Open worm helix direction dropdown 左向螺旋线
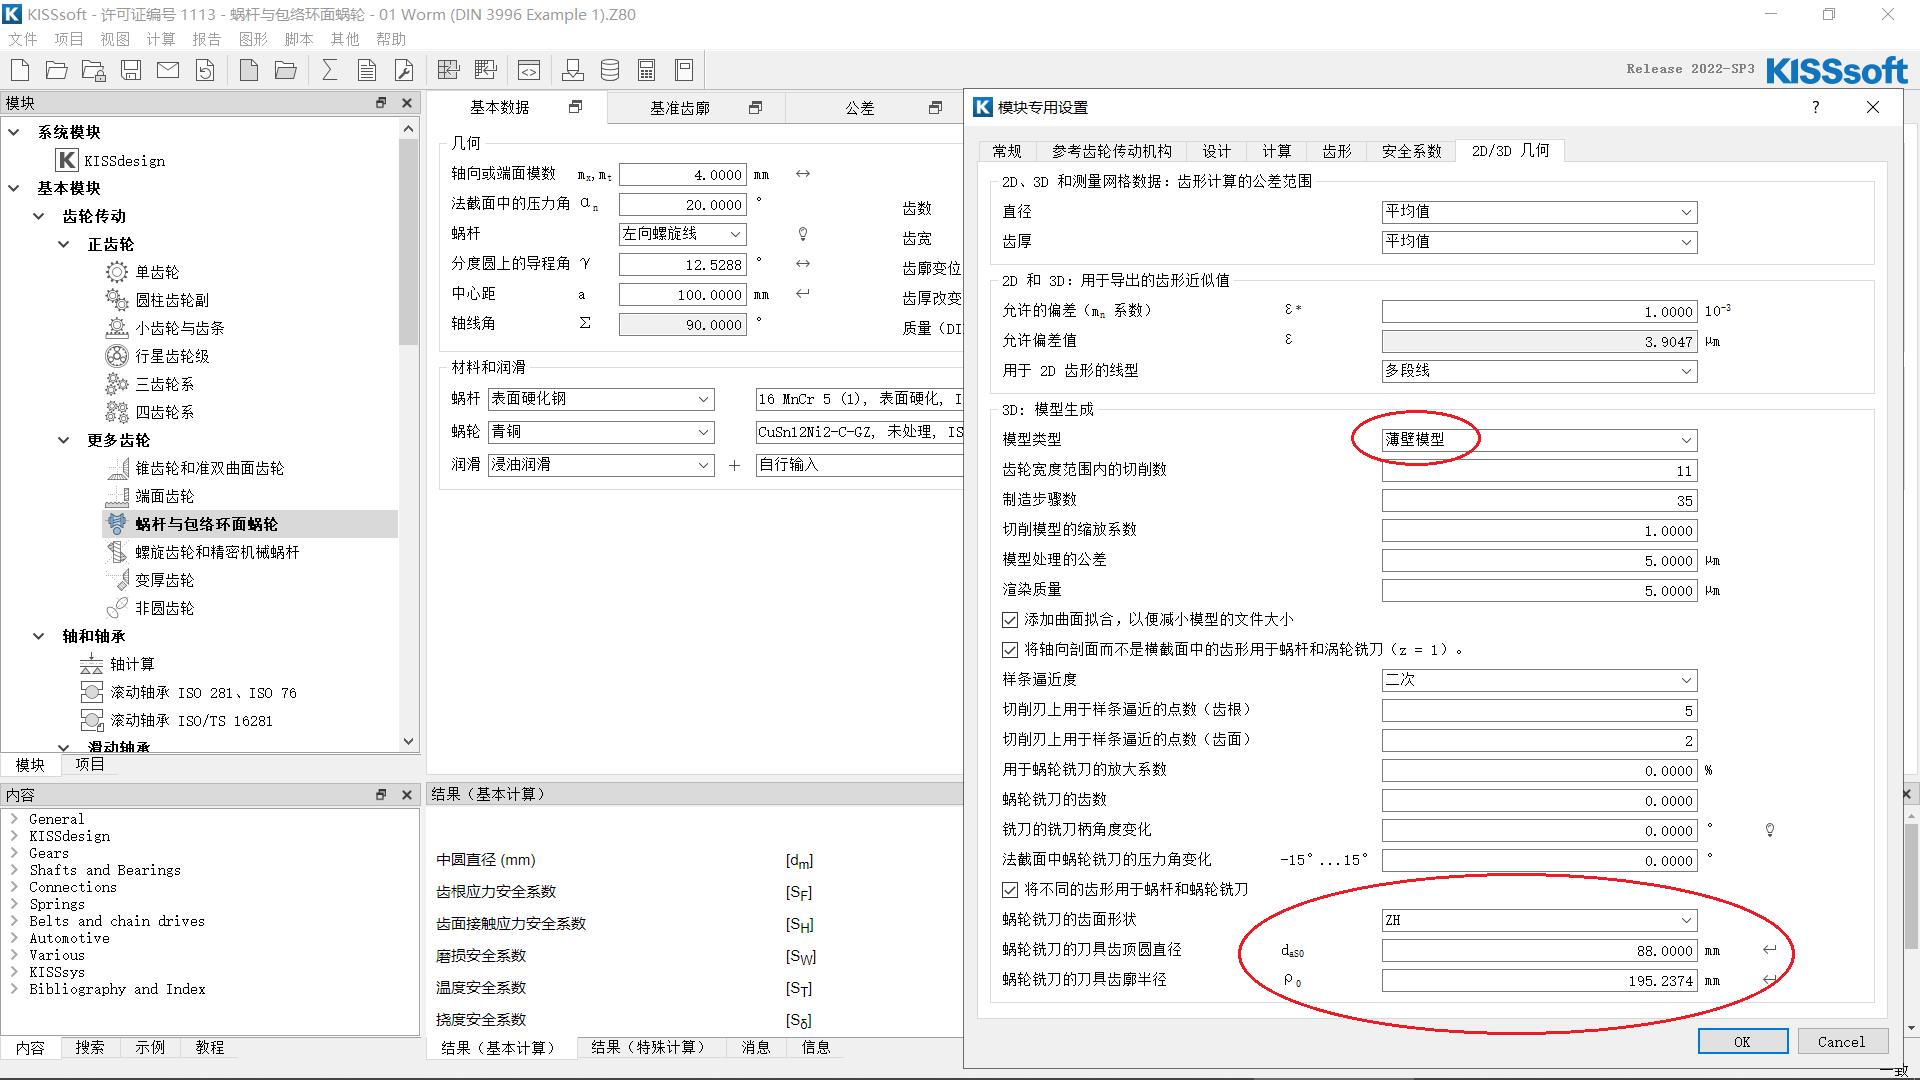 pyautogui.click(x=683, y=234)
